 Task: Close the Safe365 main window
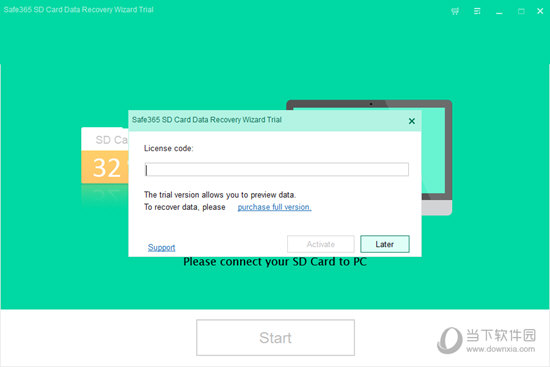click(540, 11)
